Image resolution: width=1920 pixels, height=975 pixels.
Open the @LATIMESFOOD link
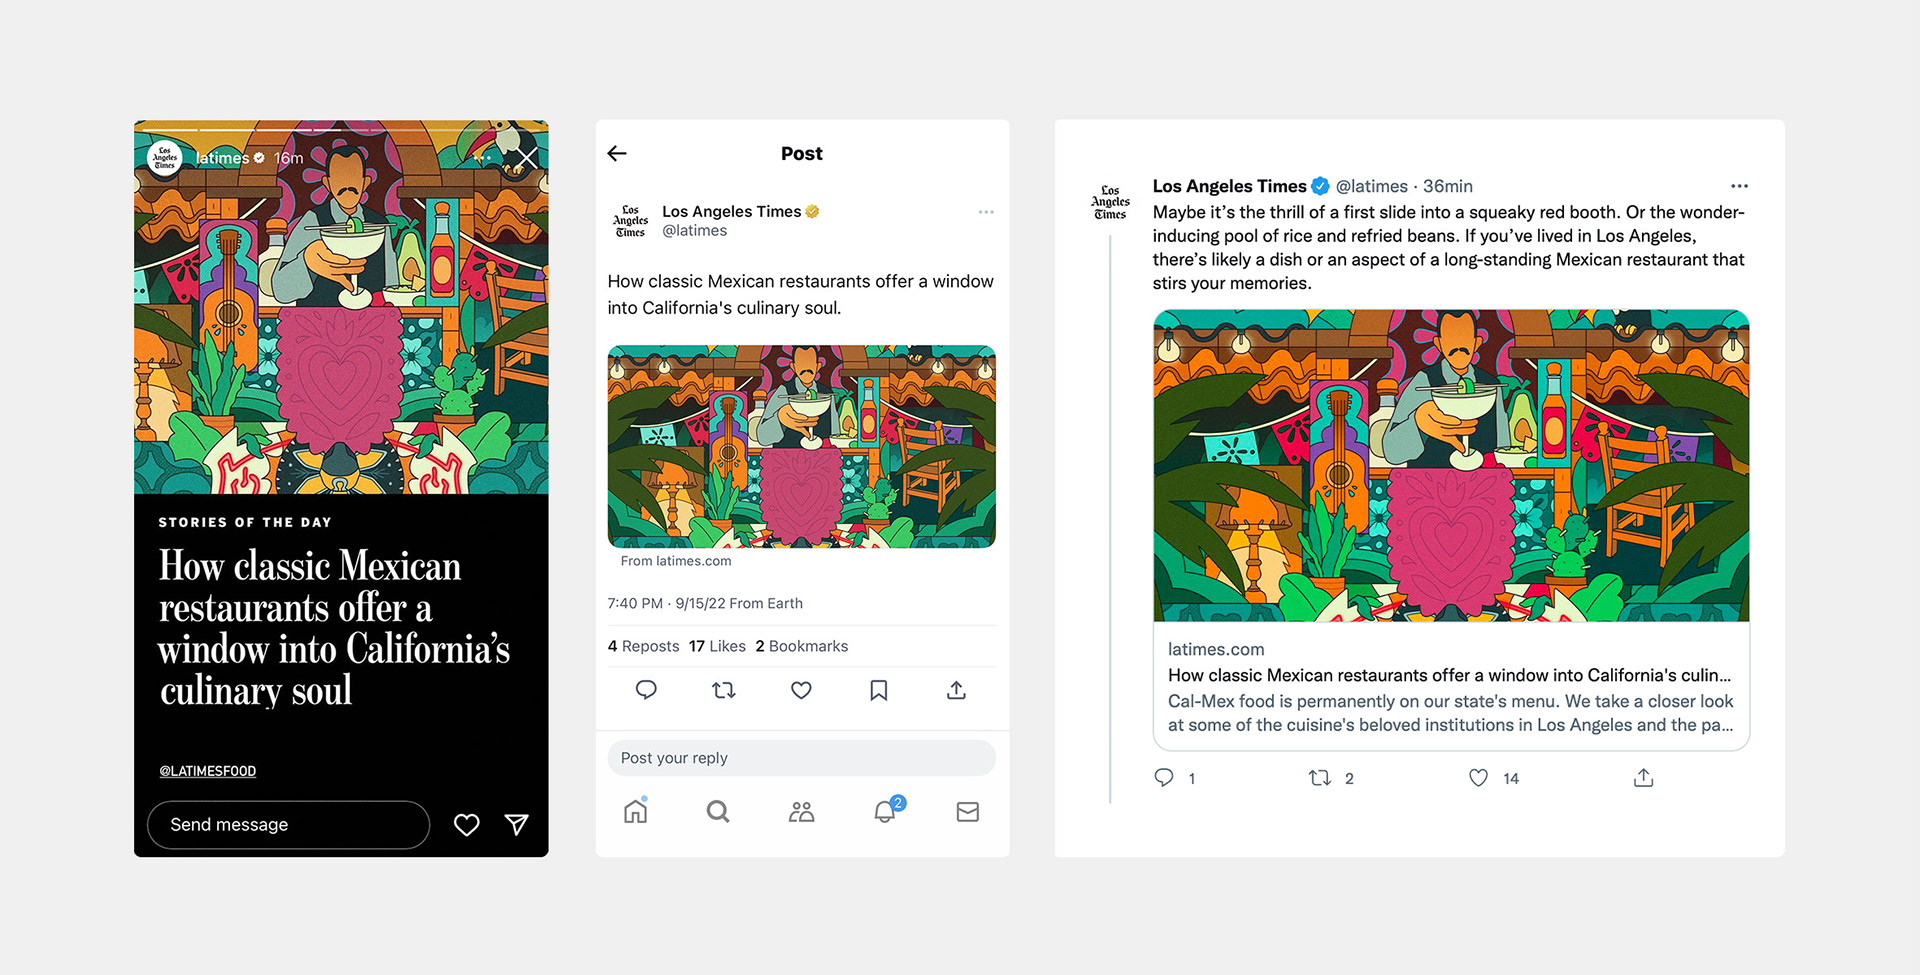tap(208, 771)
